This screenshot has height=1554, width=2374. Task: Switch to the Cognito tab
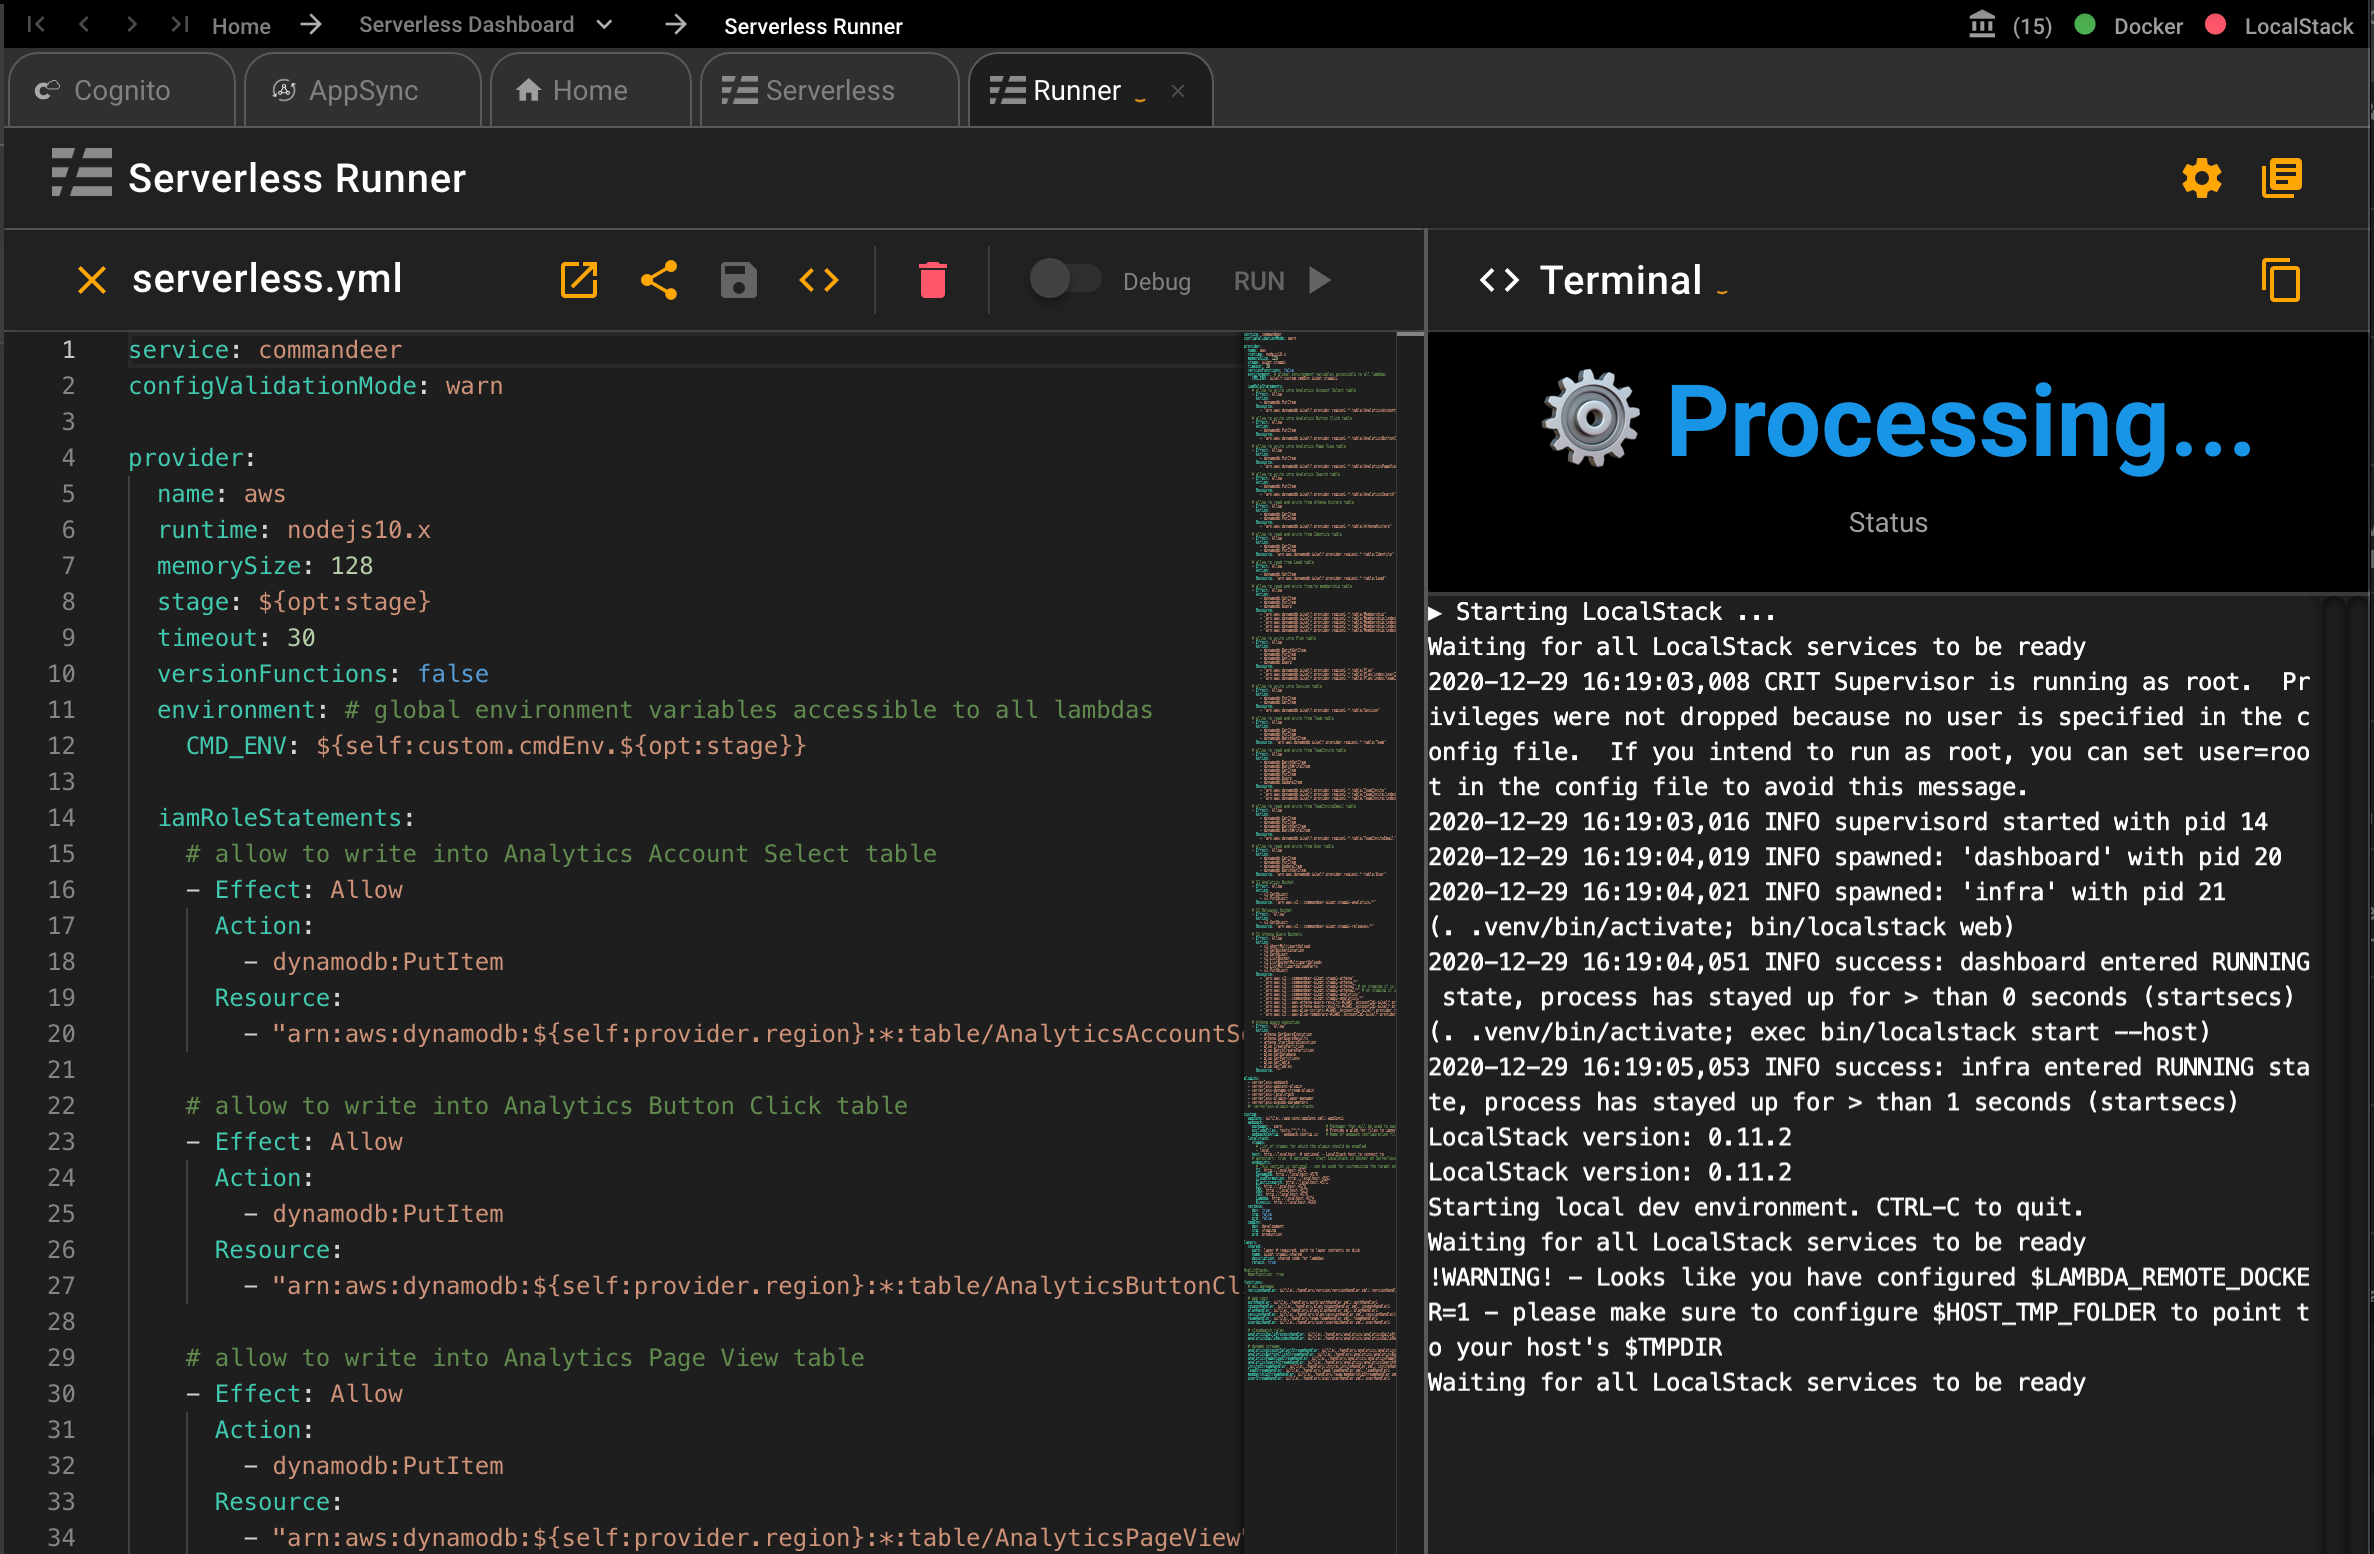tap(121, 91)
